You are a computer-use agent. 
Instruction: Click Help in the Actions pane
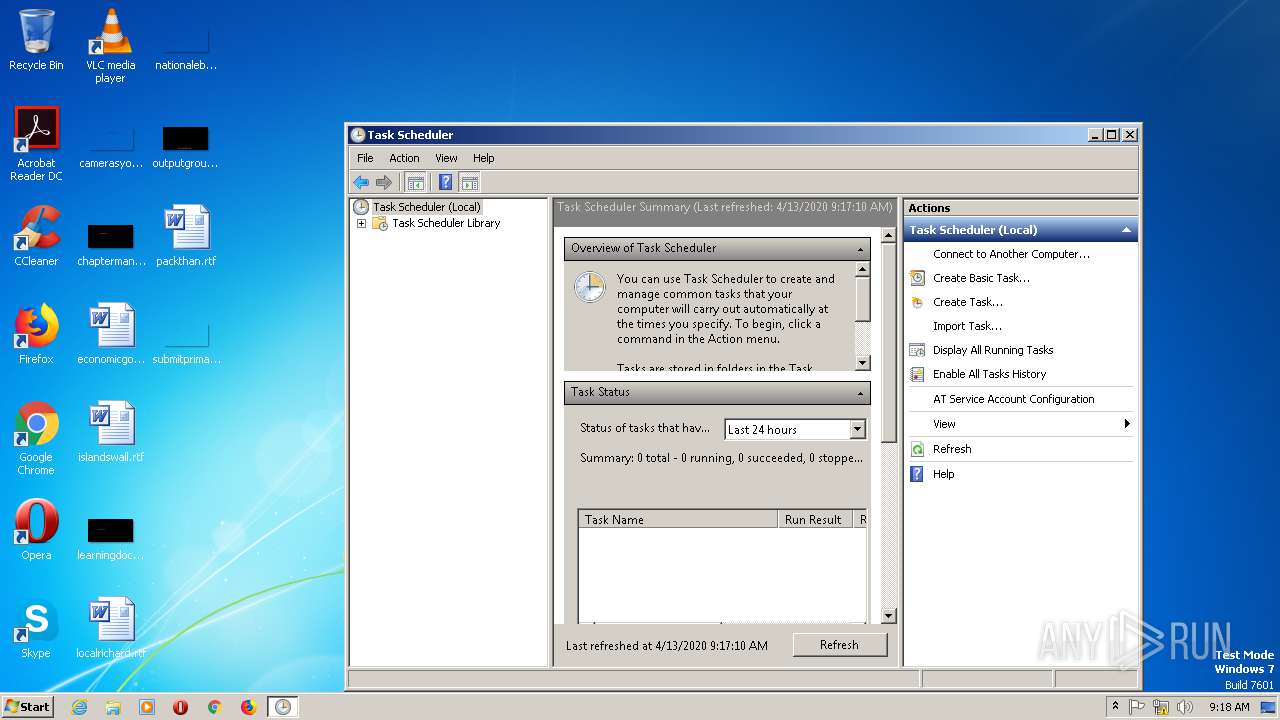pyautogui.click(x=943, y=474)
